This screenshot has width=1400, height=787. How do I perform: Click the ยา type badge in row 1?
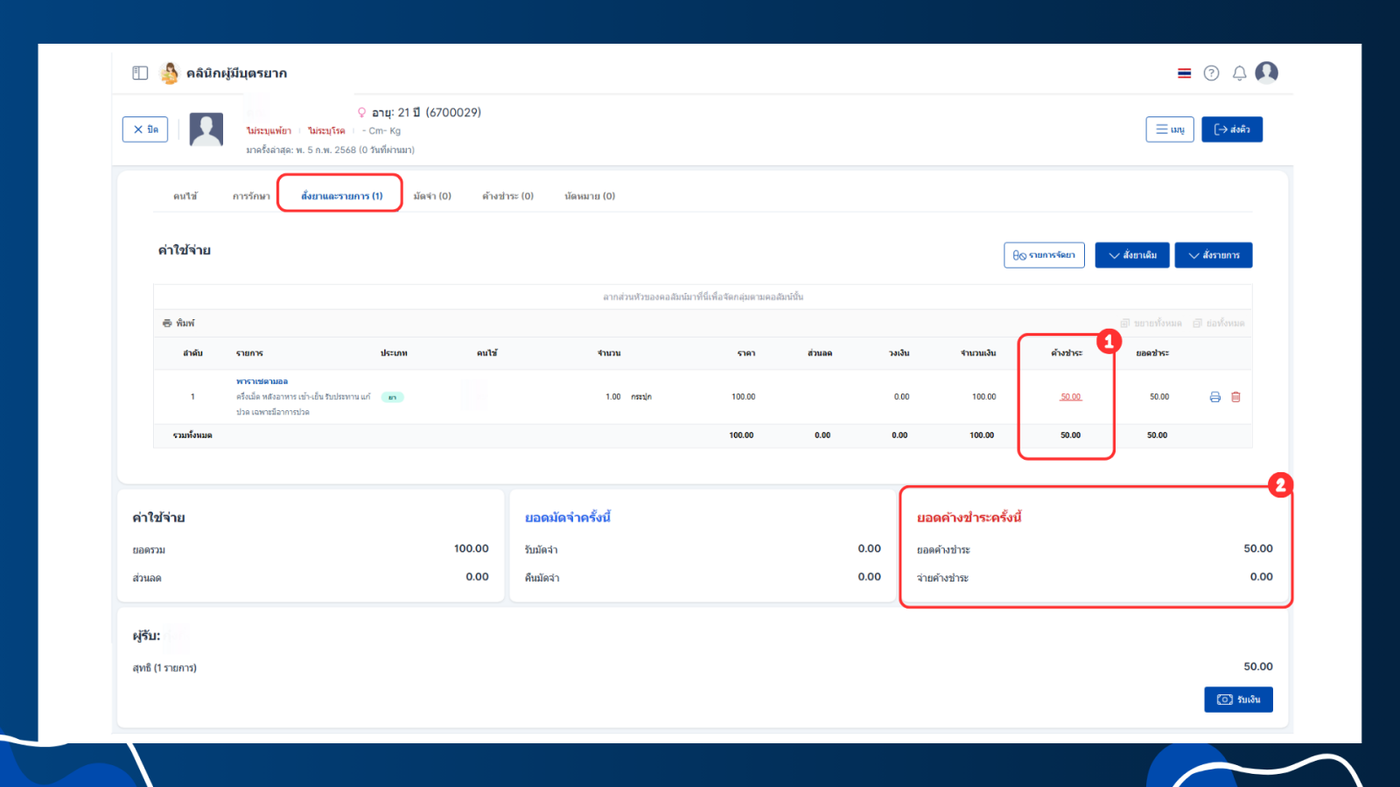click(392, 397)
